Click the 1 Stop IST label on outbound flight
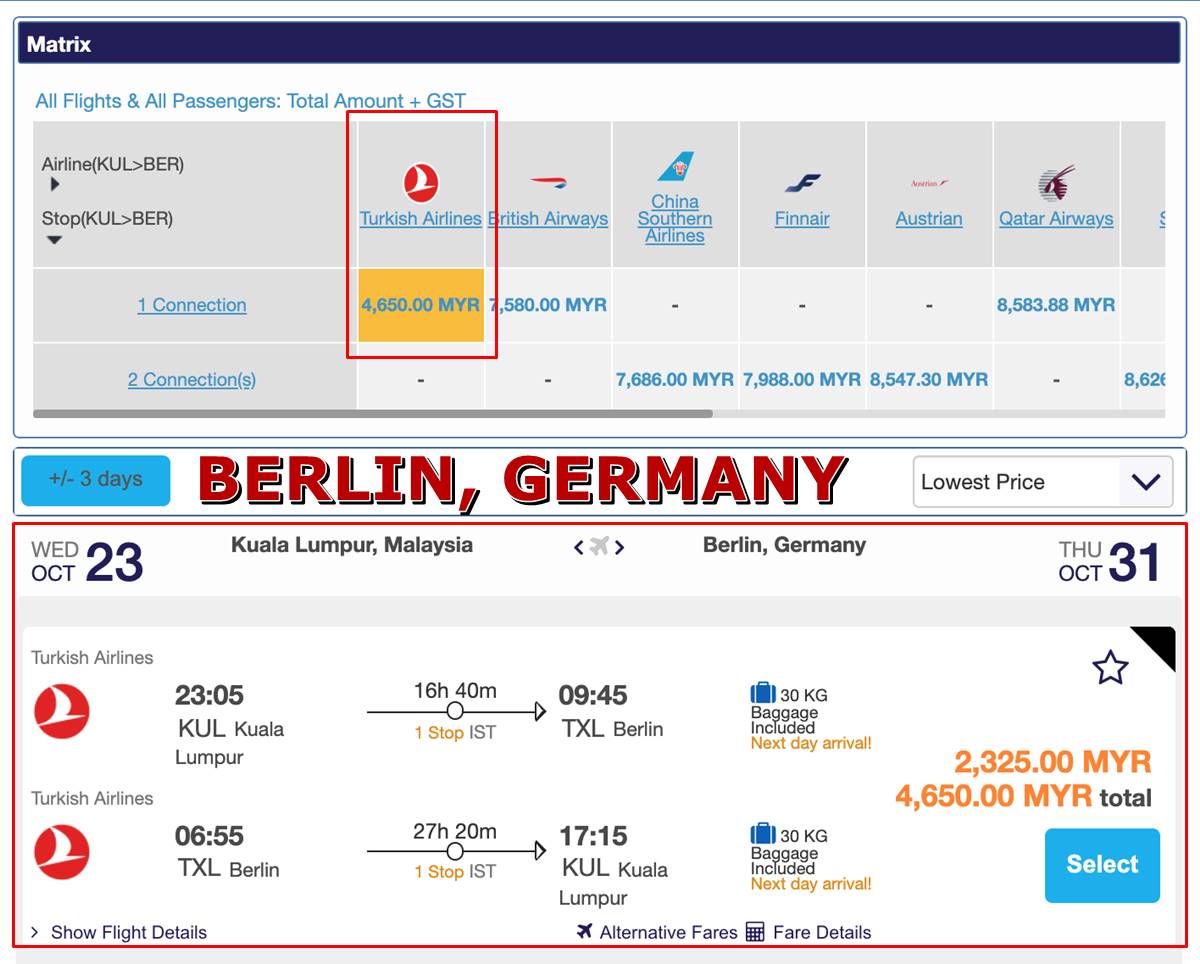1200x964 pixels. [x=455, y=733]
